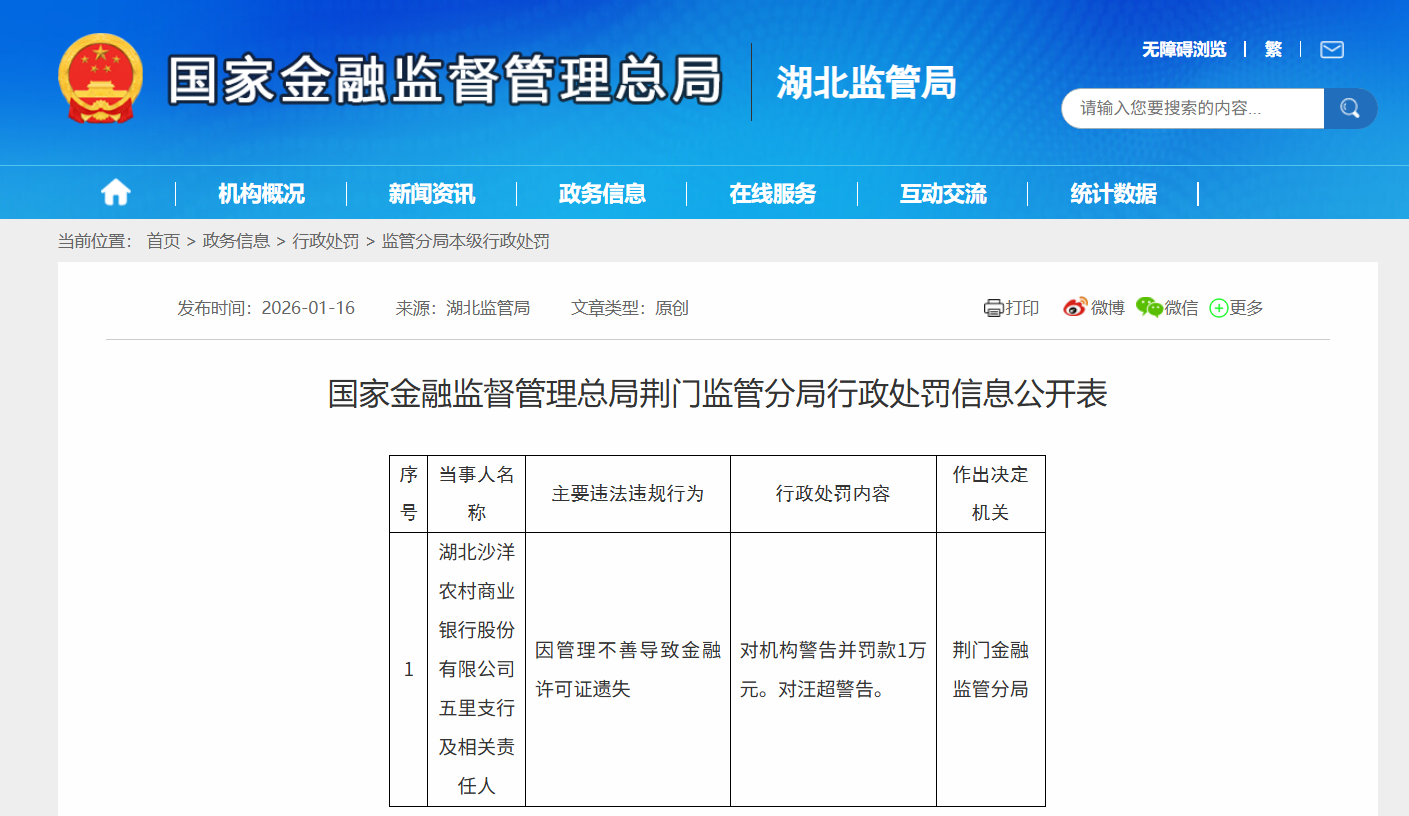Open more sharing options via 更多 icon
This screenshot has height=816, width=1409.
[1218, 307]
